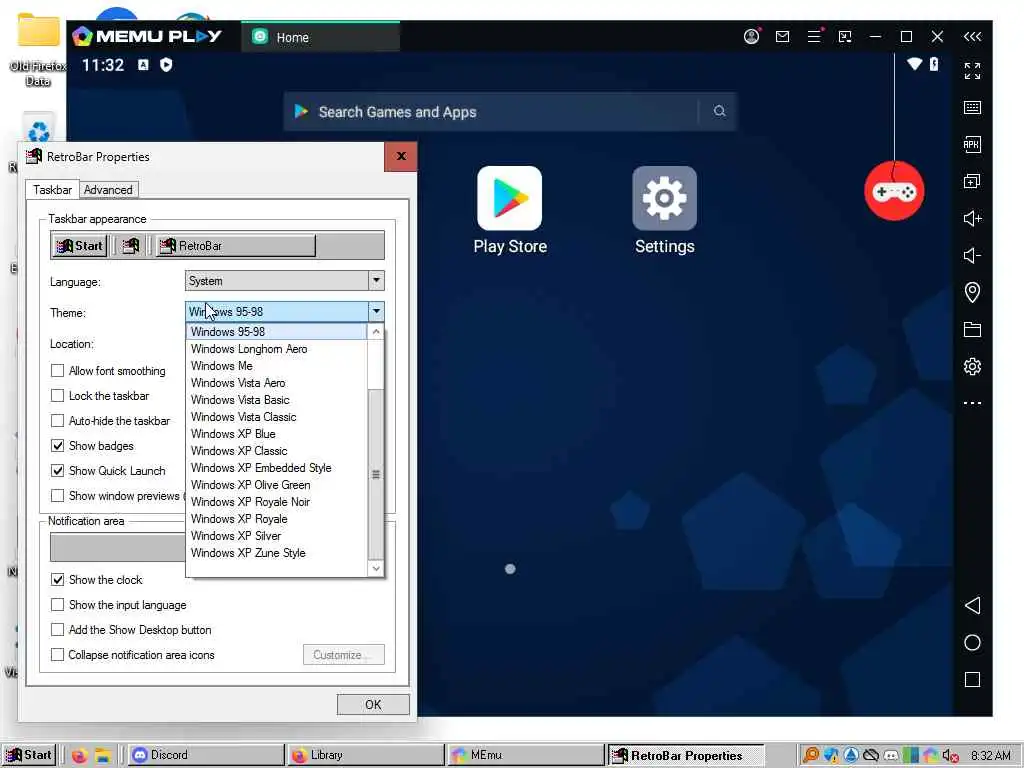
Task: Close the RetroBar Properties dialog
Action: click(x=401, y=156)
